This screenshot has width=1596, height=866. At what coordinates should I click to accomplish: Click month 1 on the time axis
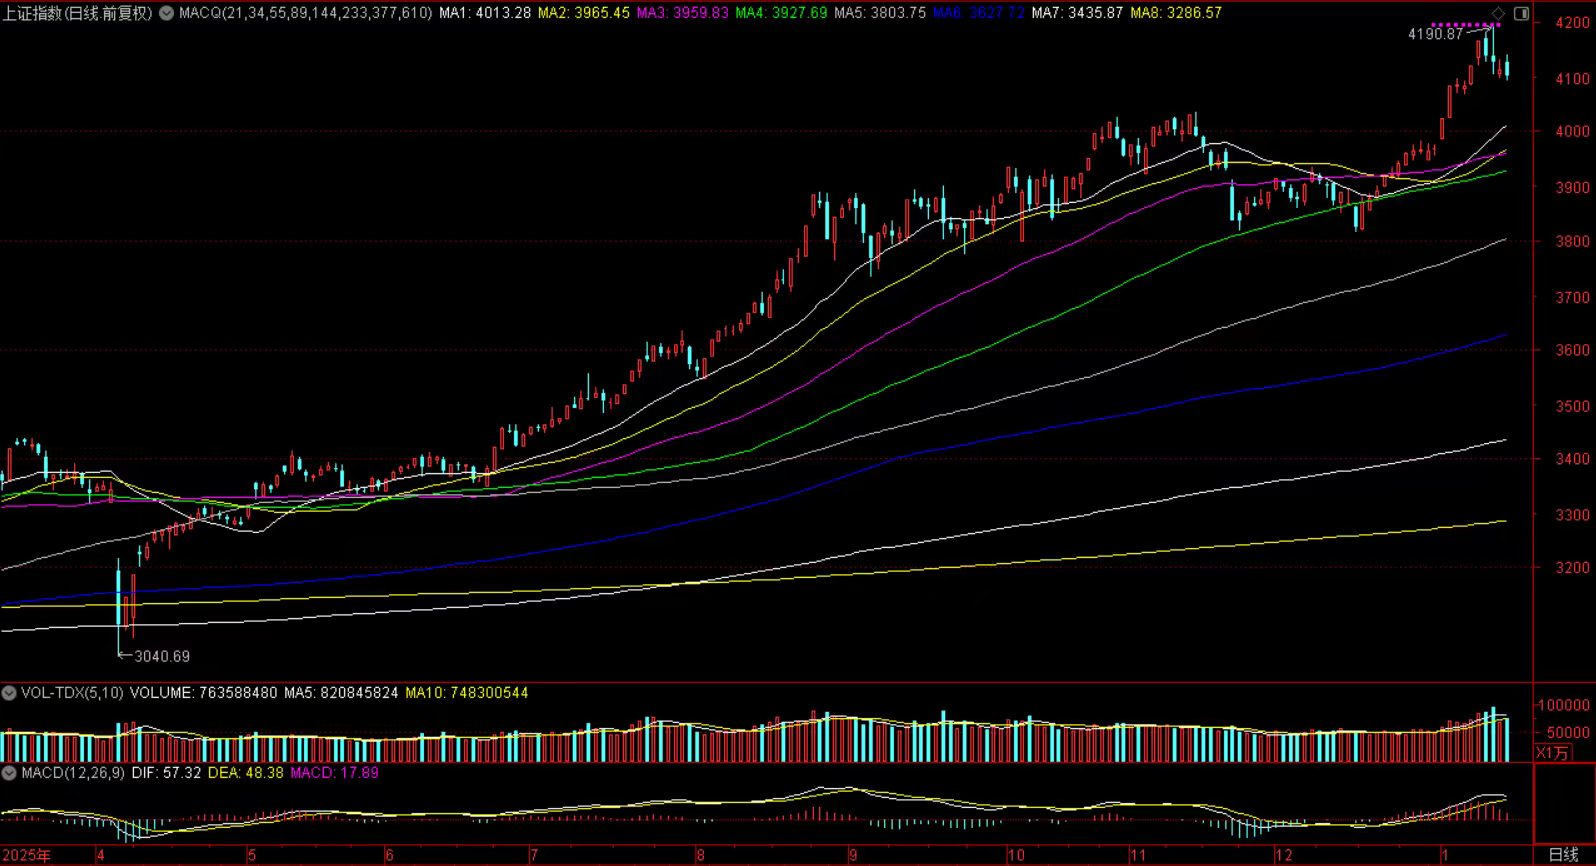click(1445, 856)
